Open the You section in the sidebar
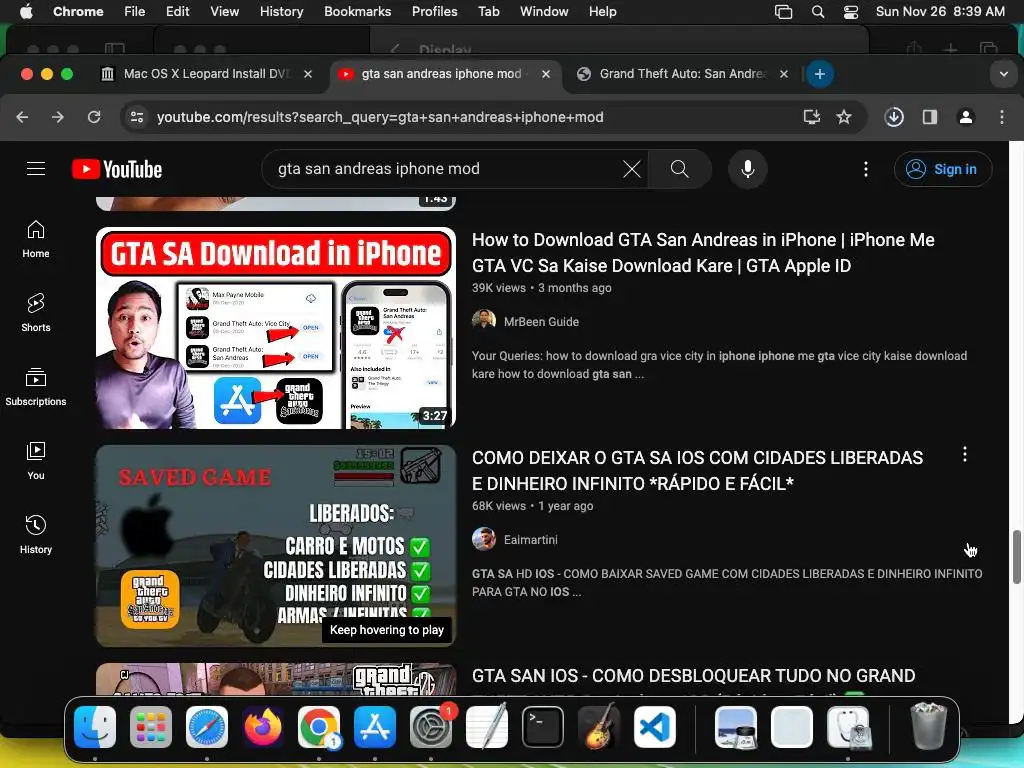Viewport: 1024px width, 768px height. pyautogui.click(x=36, y=461)
